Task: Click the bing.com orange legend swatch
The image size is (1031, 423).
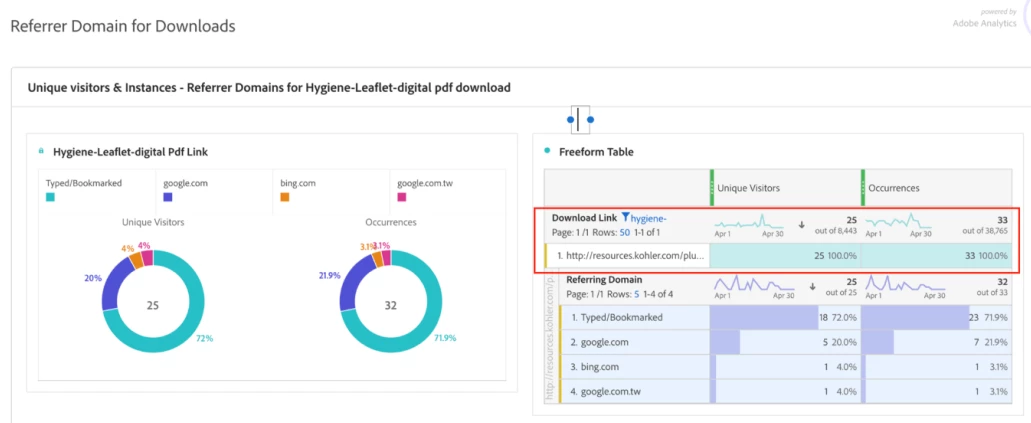Action: pos(285,197)
